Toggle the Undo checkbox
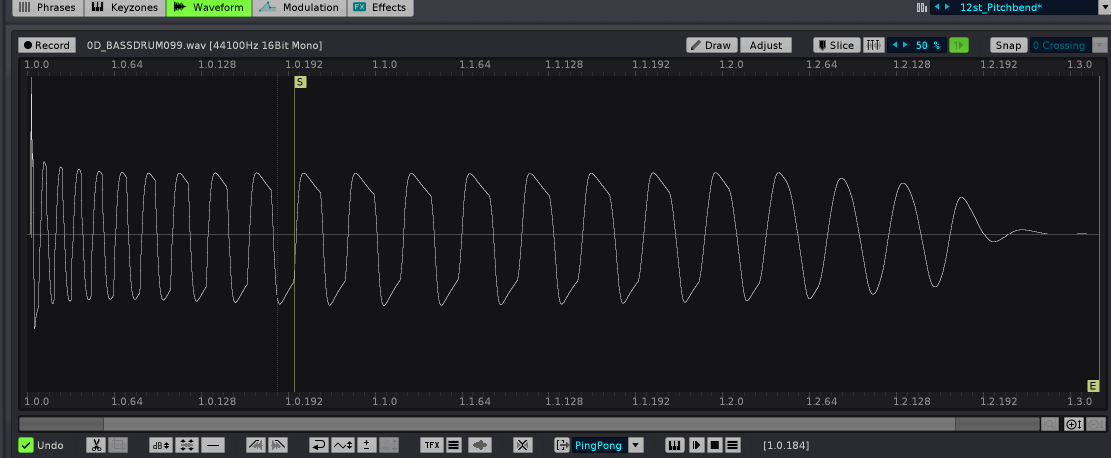Viewport: 1111px width, 458px height. click(26, 445)
